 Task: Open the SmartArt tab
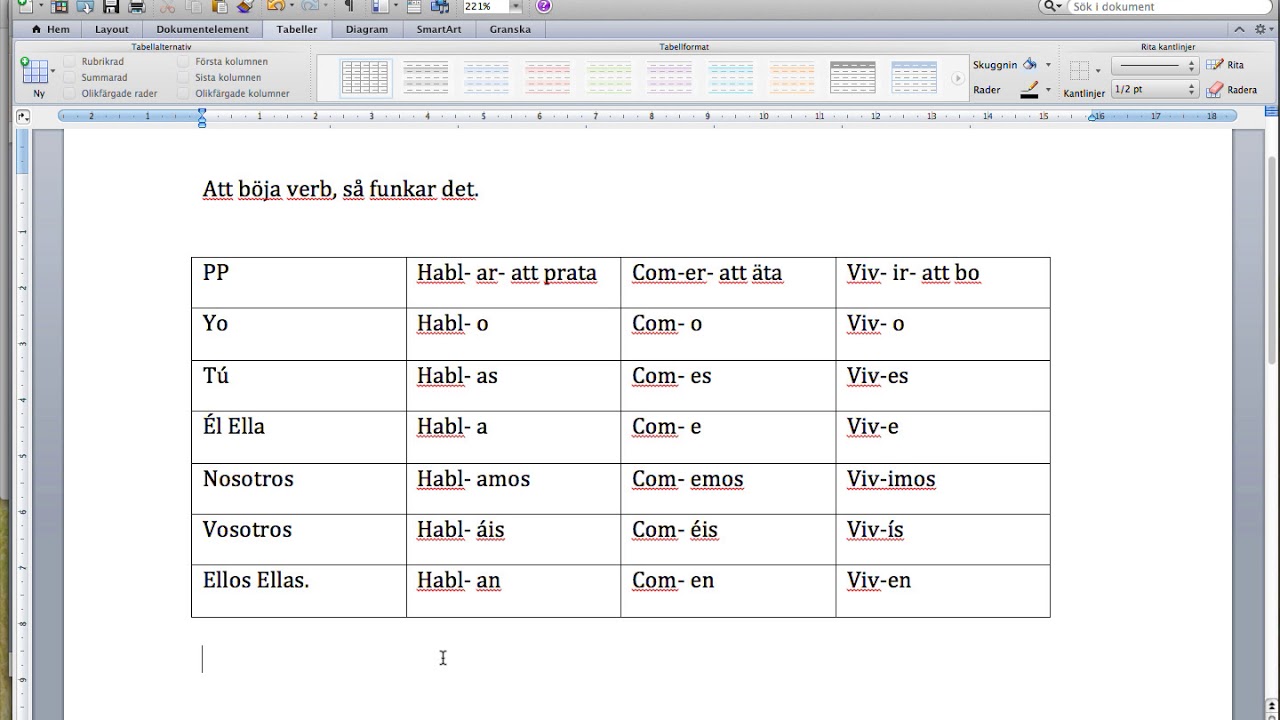(x=439, y=29)
